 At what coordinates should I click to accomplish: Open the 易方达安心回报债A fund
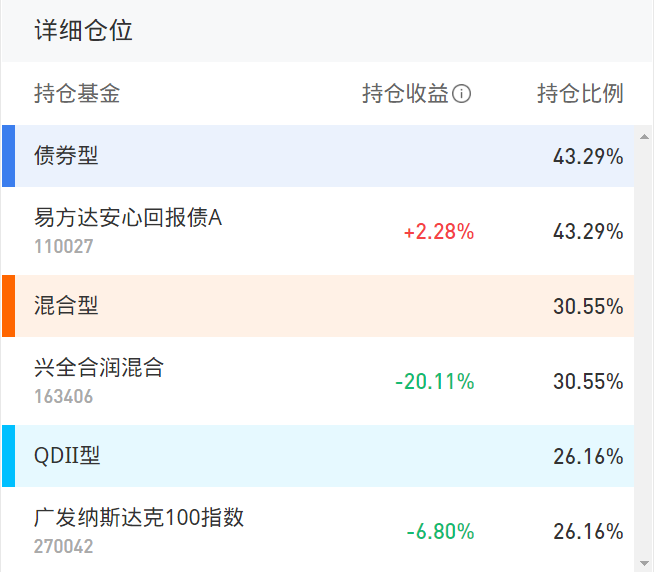[127, 218]
